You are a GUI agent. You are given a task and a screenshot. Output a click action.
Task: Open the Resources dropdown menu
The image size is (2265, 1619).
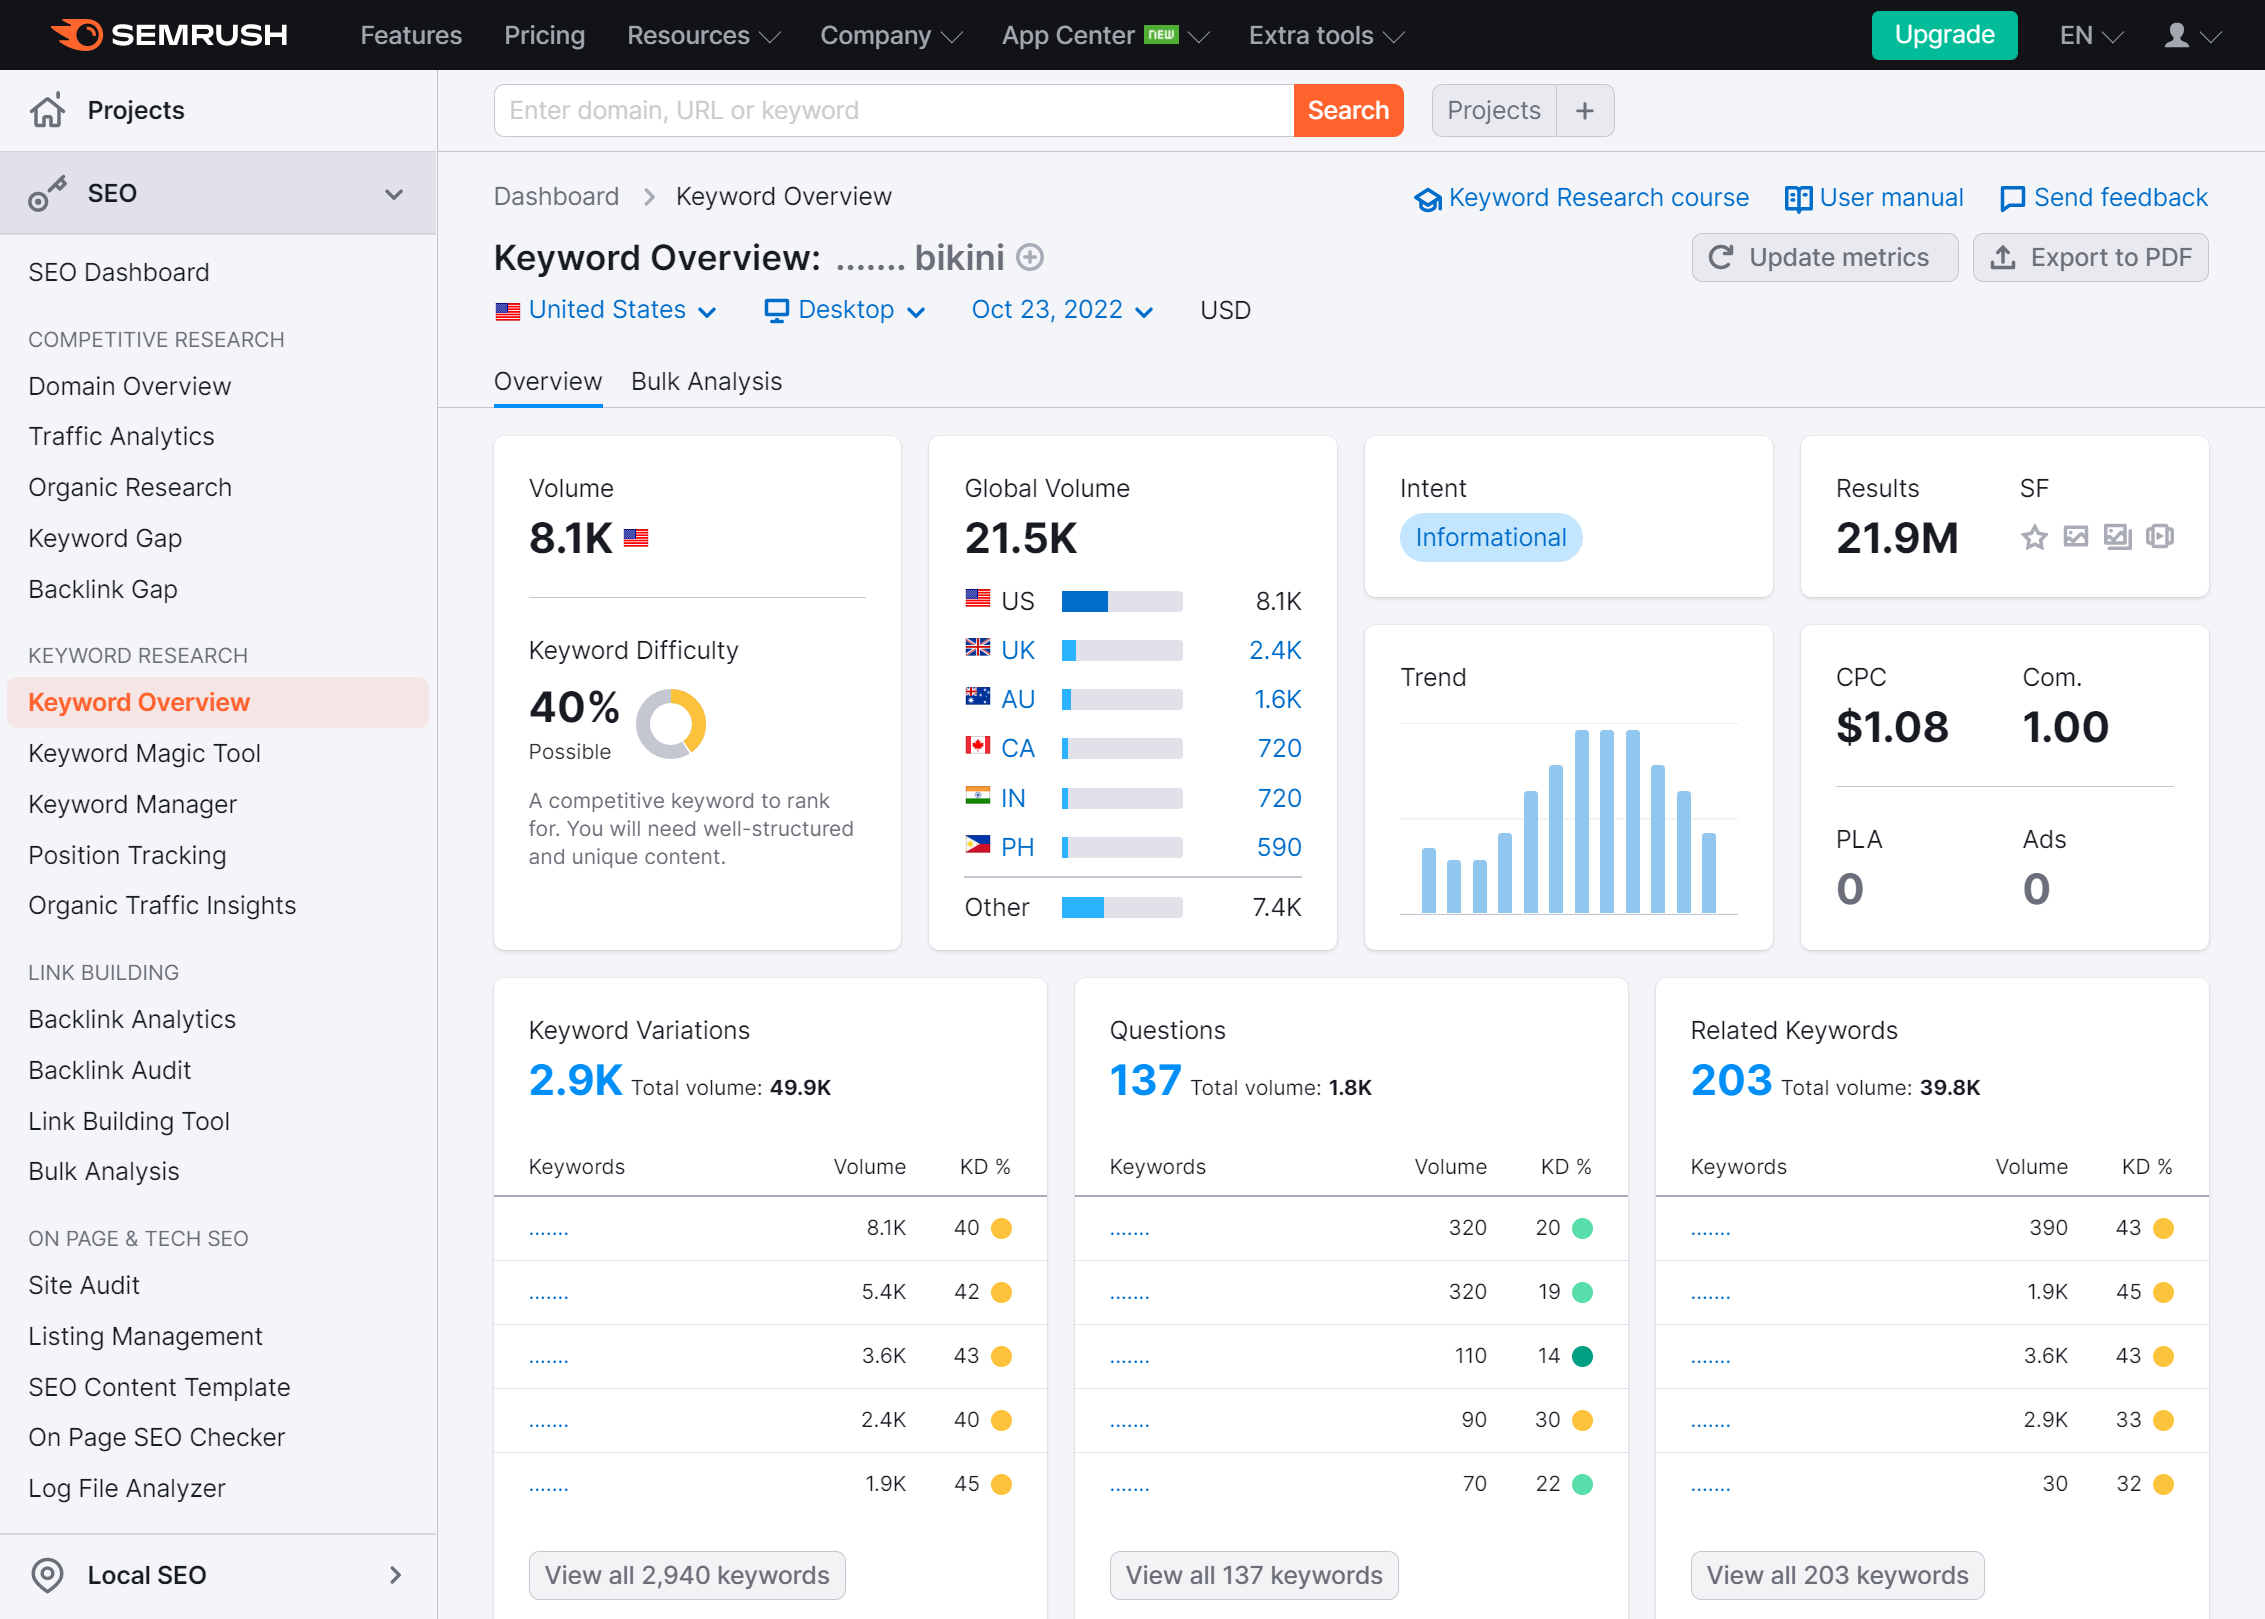coord(704,36)
